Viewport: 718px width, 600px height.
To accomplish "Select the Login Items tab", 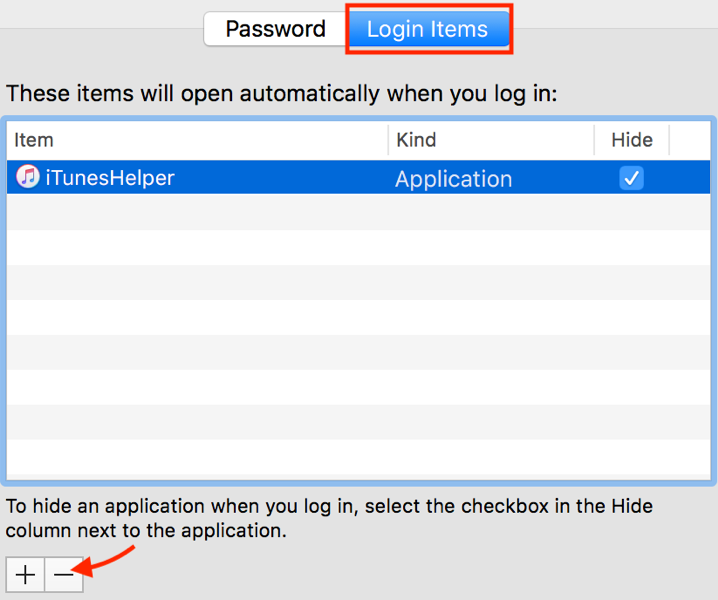I will click(x=427, y=29).
